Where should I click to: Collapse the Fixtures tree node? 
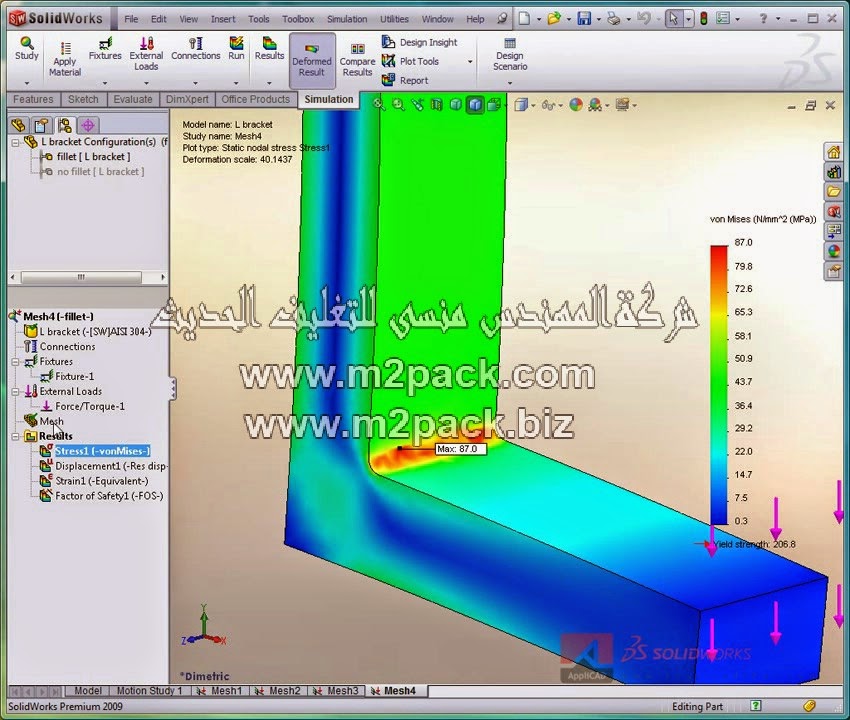(x=16, y=362)
